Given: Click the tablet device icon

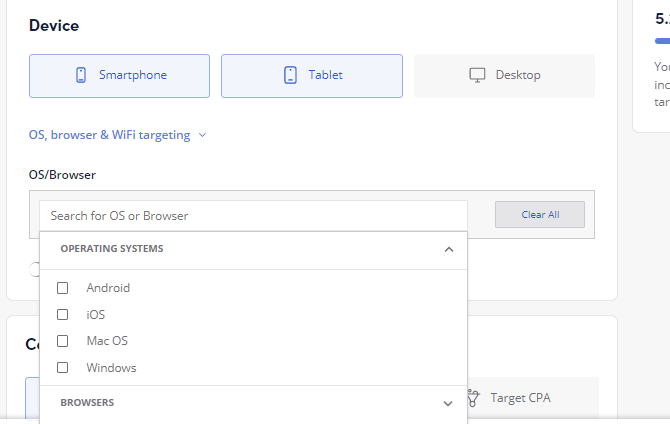Looking at the screenshot, I should coord(290,75).
